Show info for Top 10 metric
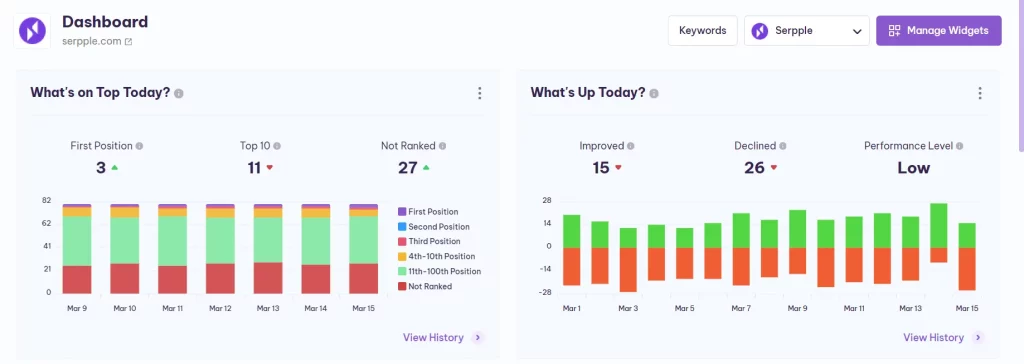The width and height of the screenshot is (1024, 364). pos(277,146)
